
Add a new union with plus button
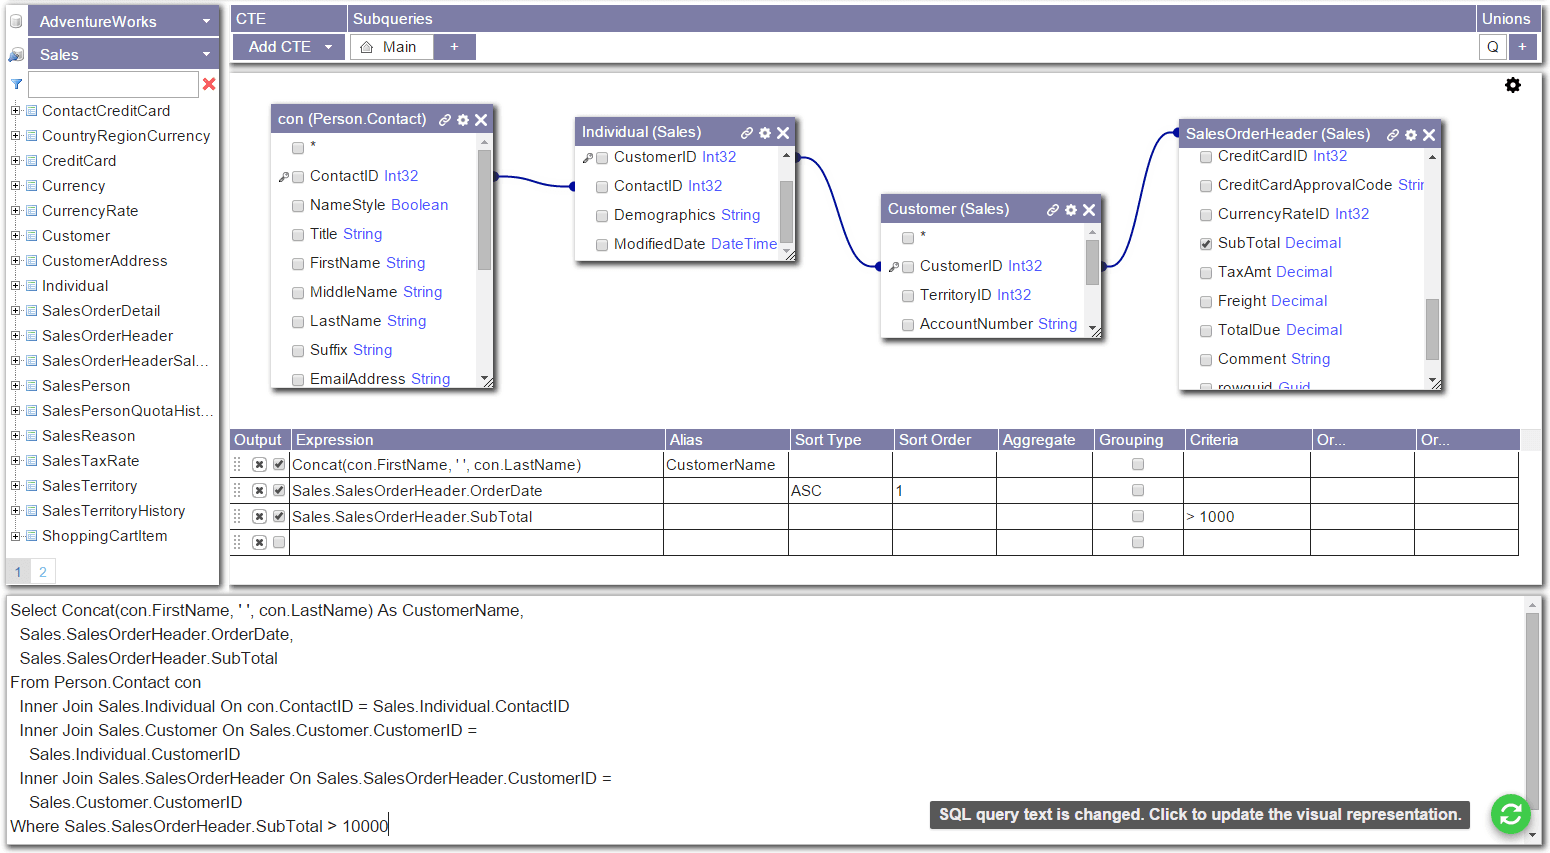click(x=1522, y=47)
